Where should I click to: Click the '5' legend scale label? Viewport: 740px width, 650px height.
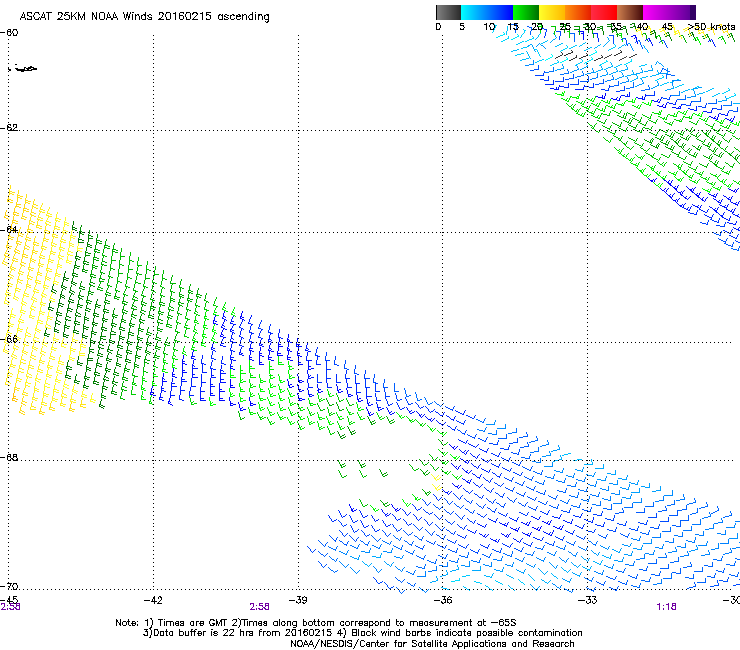(462, 27)
